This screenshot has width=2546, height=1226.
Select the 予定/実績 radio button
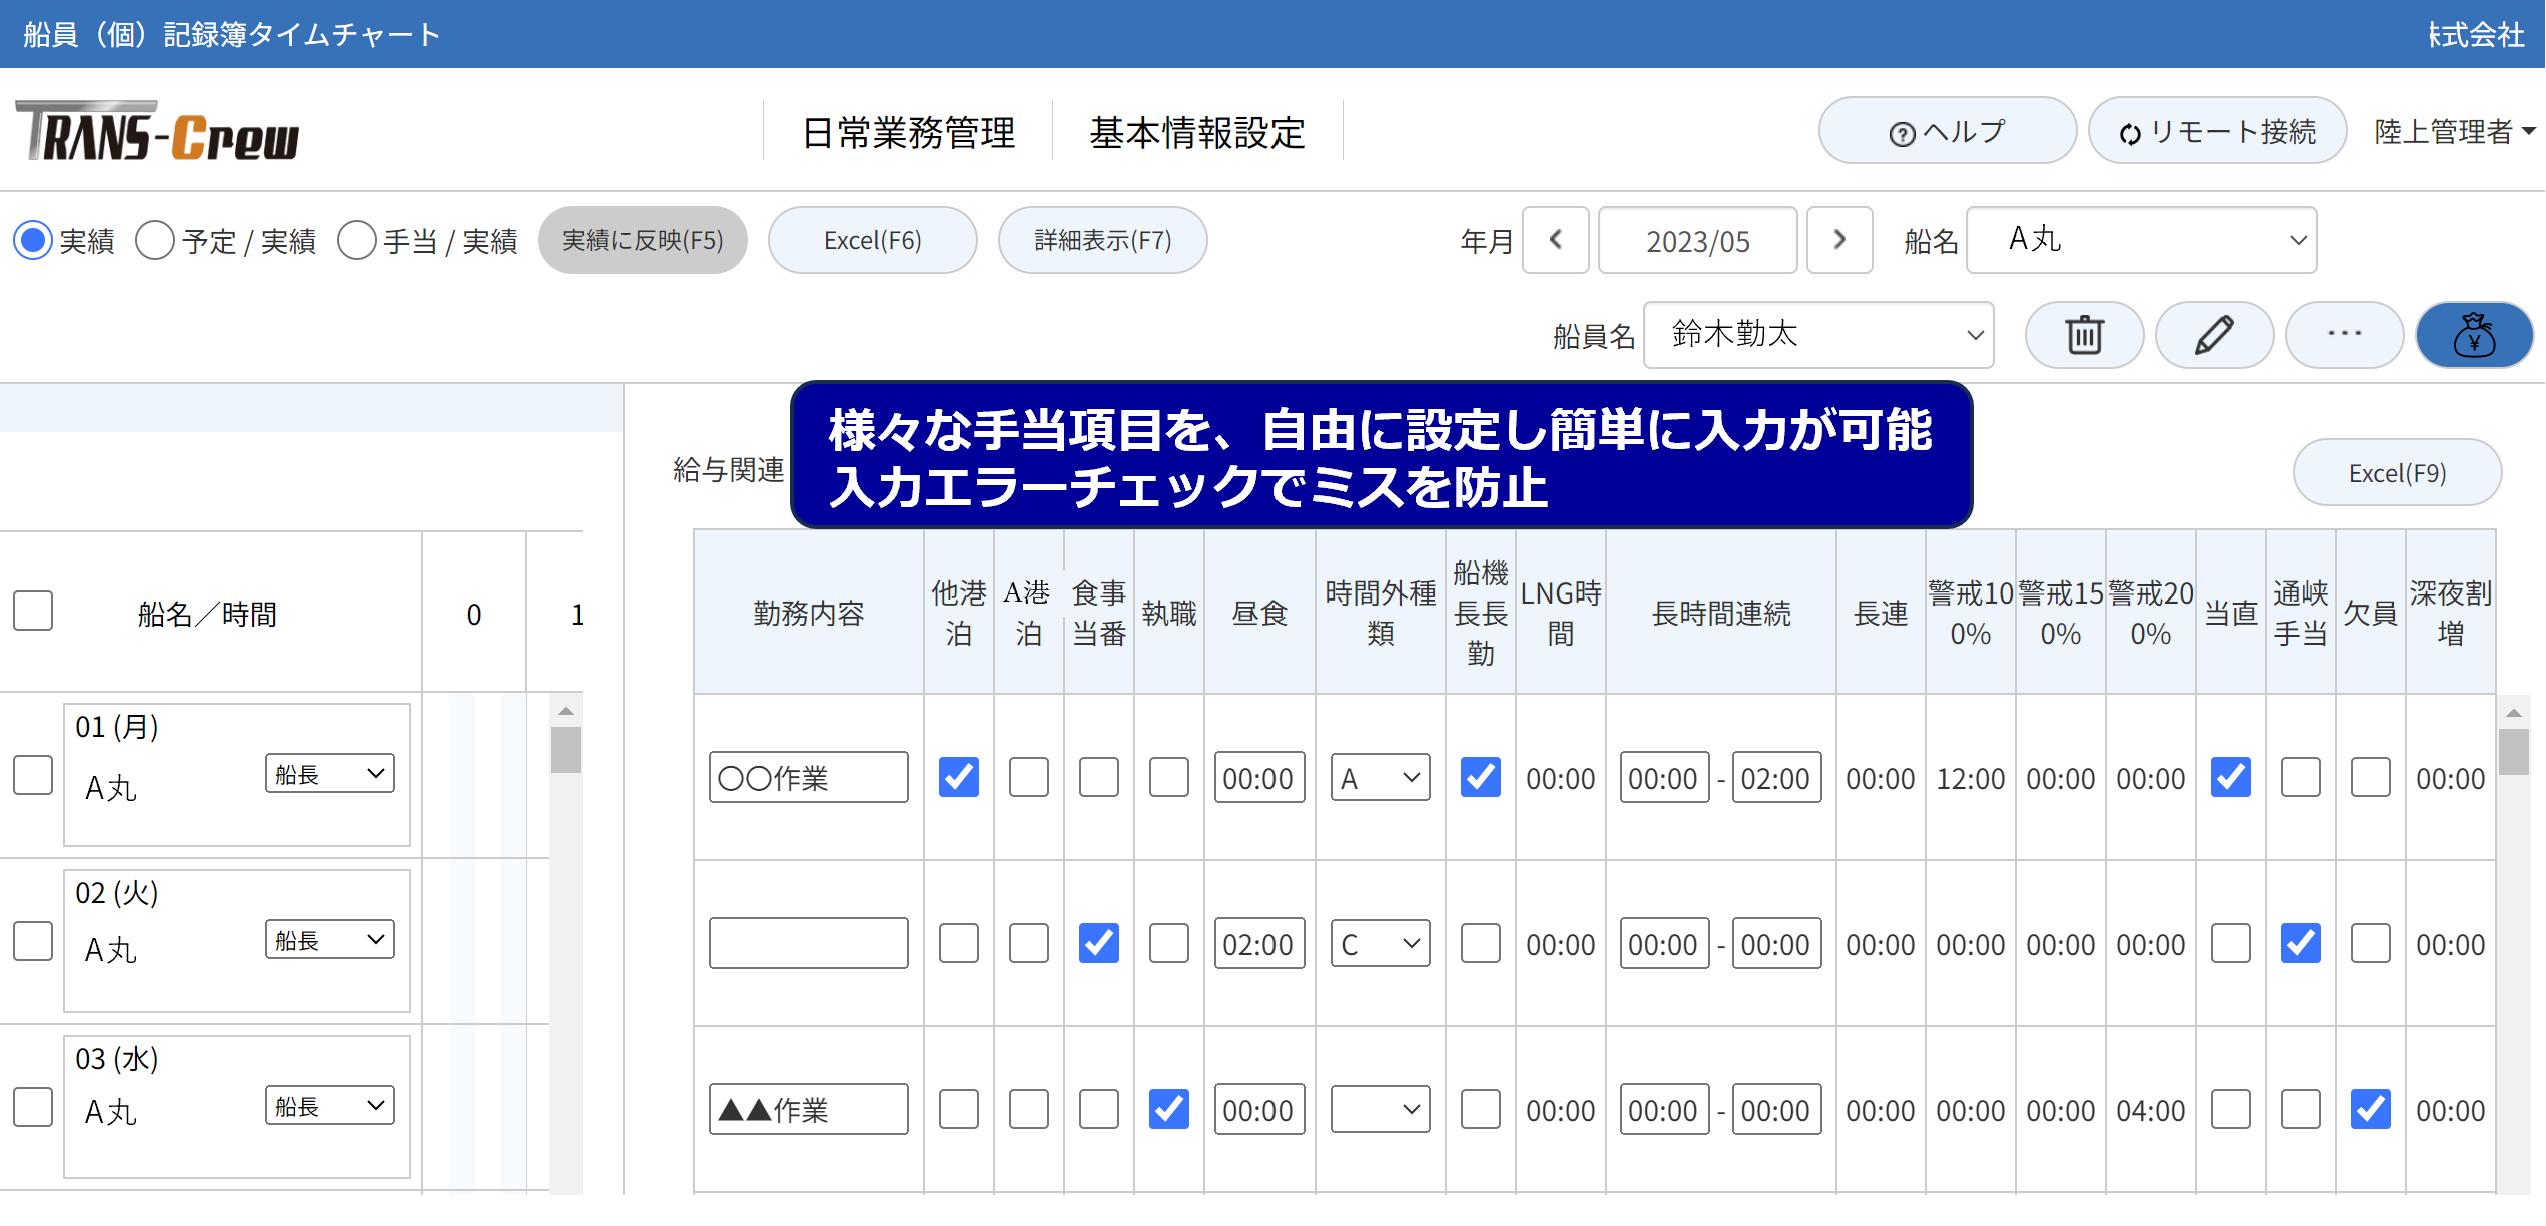(156, 240)
